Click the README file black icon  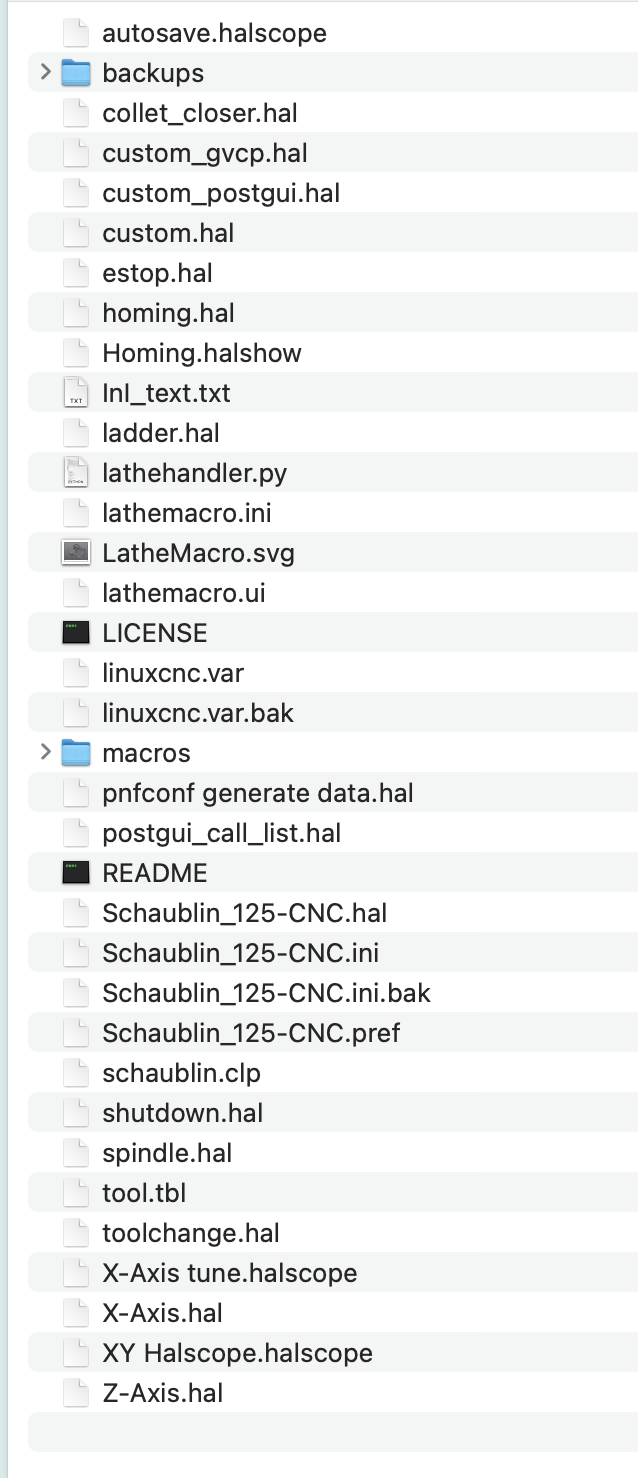[x=76, y=872]
